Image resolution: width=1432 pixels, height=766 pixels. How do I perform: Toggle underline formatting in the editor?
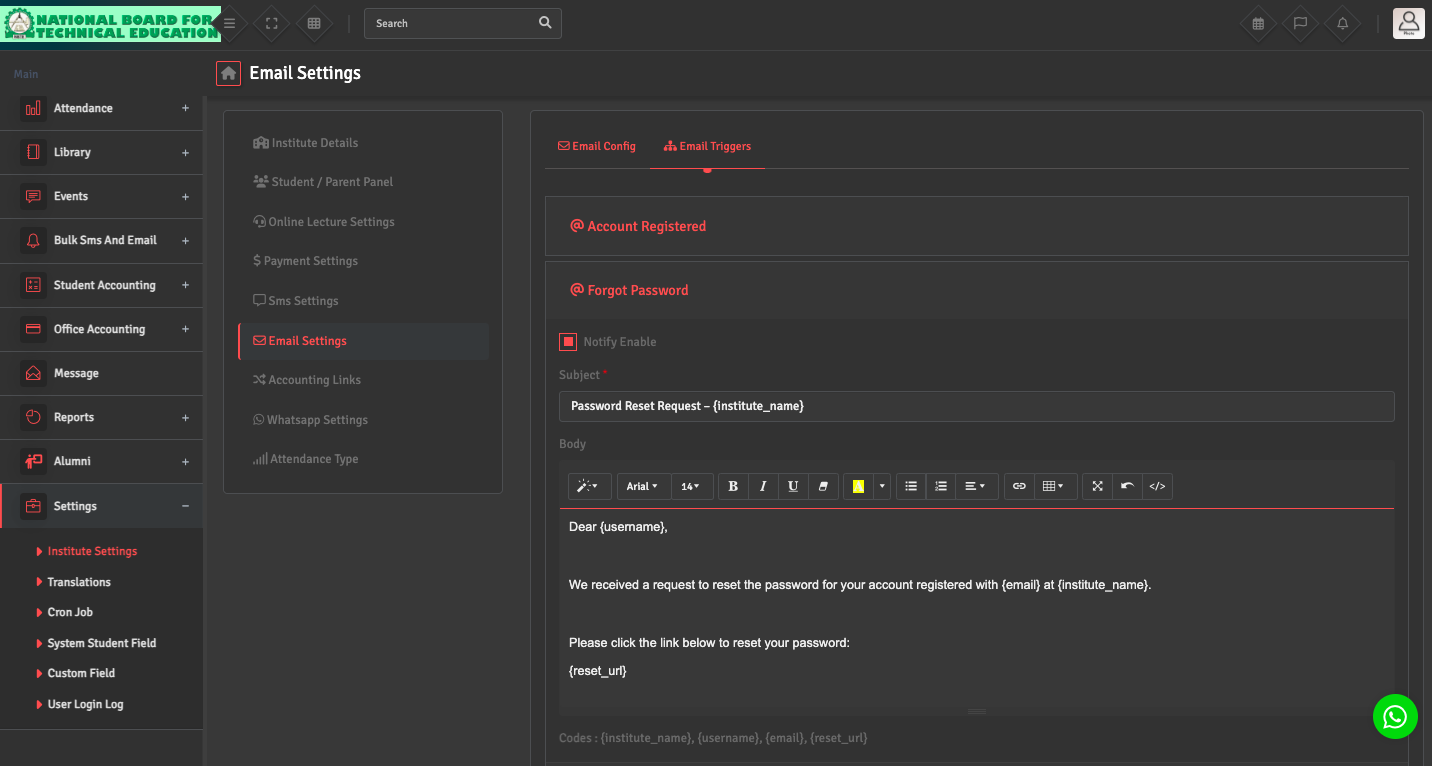(x=793, y=486)
